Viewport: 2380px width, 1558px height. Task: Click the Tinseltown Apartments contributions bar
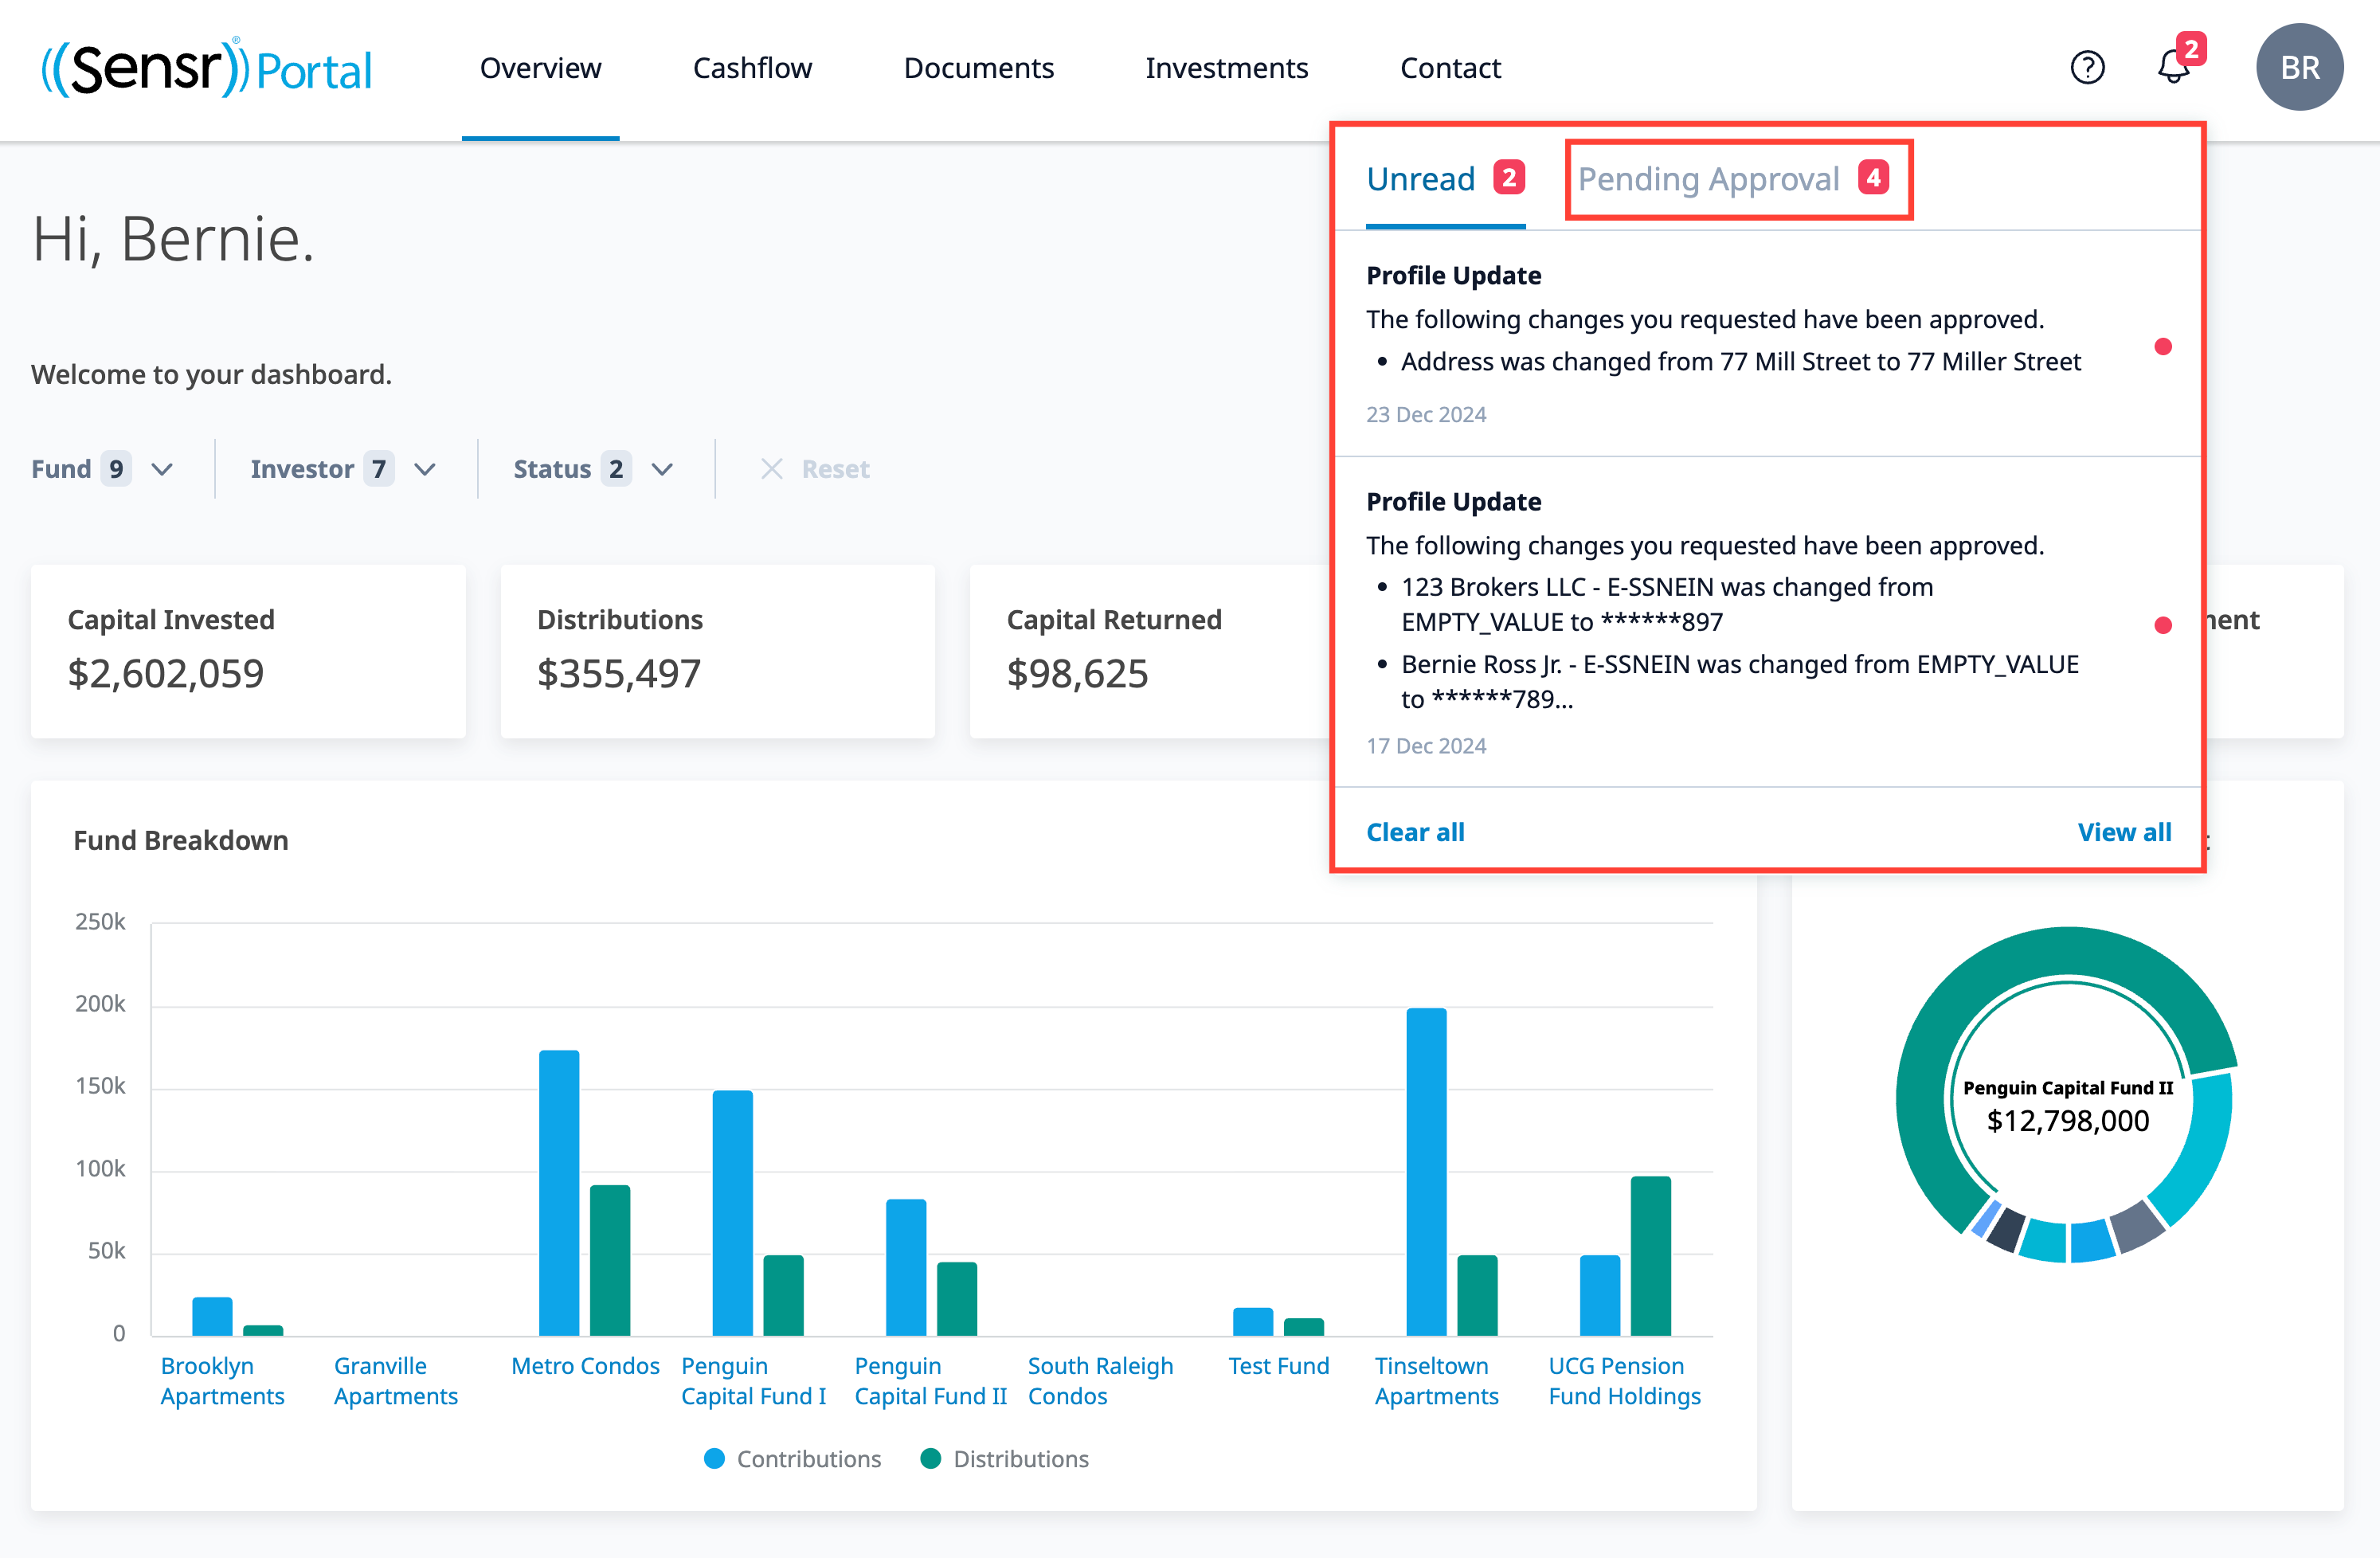[1426, 1170]
